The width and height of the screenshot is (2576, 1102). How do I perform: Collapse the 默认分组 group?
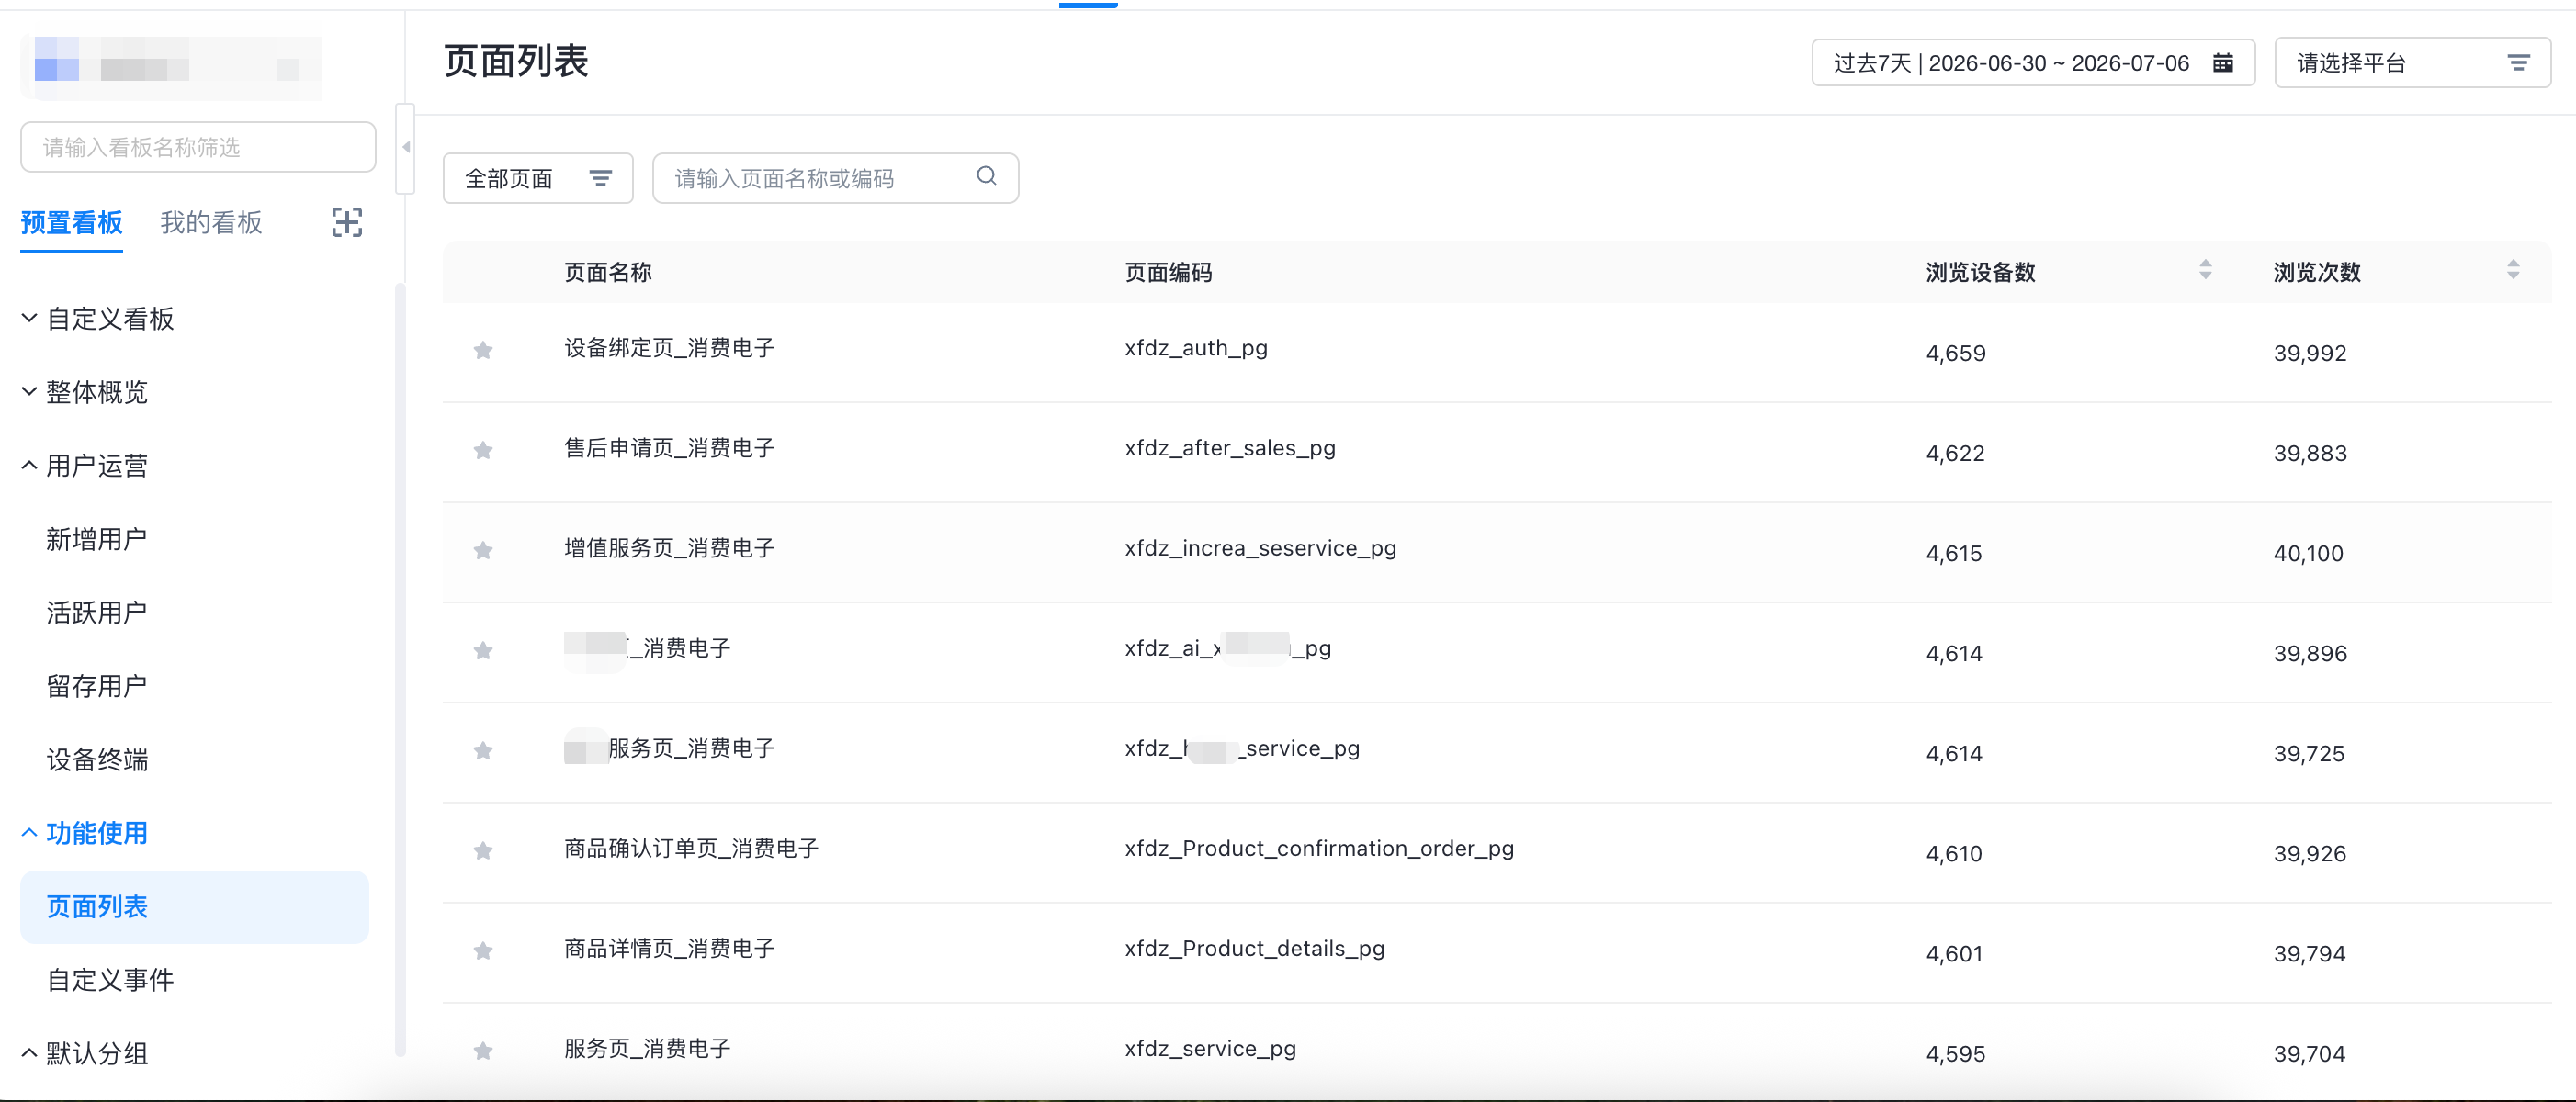pyautogui.click(x=85, y=1053)
